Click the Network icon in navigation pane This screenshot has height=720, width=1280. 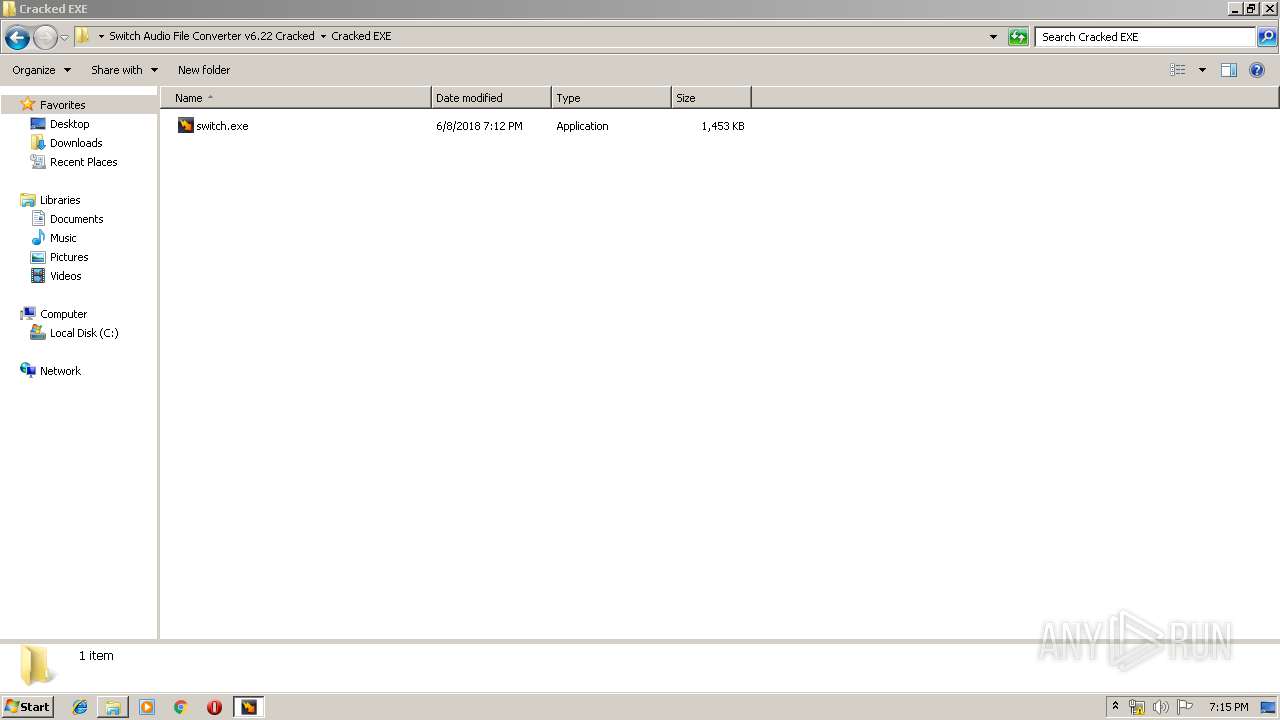[28, 370]
